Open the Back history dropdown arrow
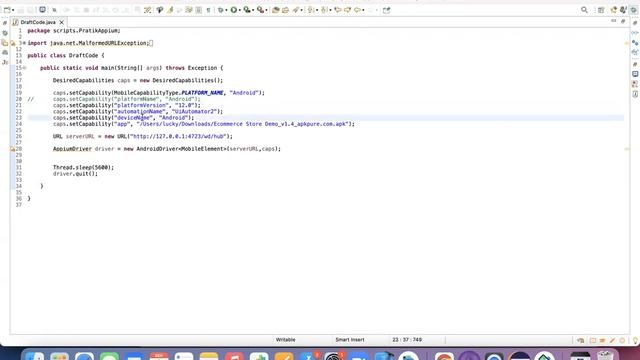640x360 pixels. tap(363, 10)
